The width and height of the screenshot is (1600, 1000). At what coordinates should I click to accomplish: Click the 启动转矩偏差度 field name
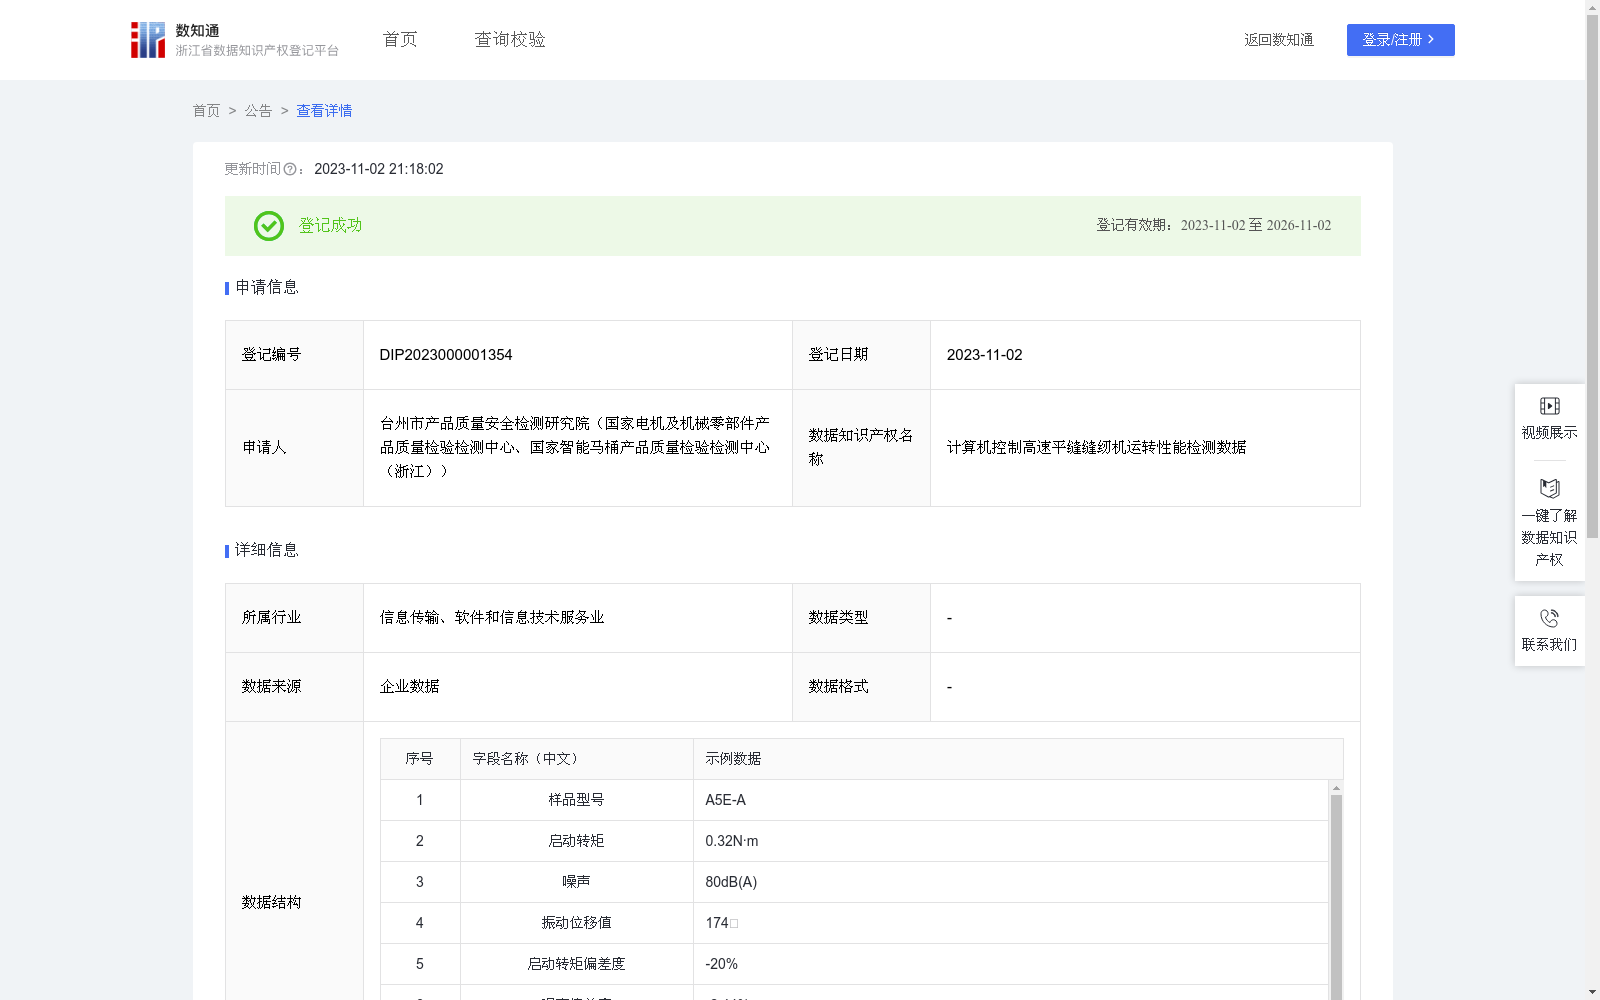(576, 964)
